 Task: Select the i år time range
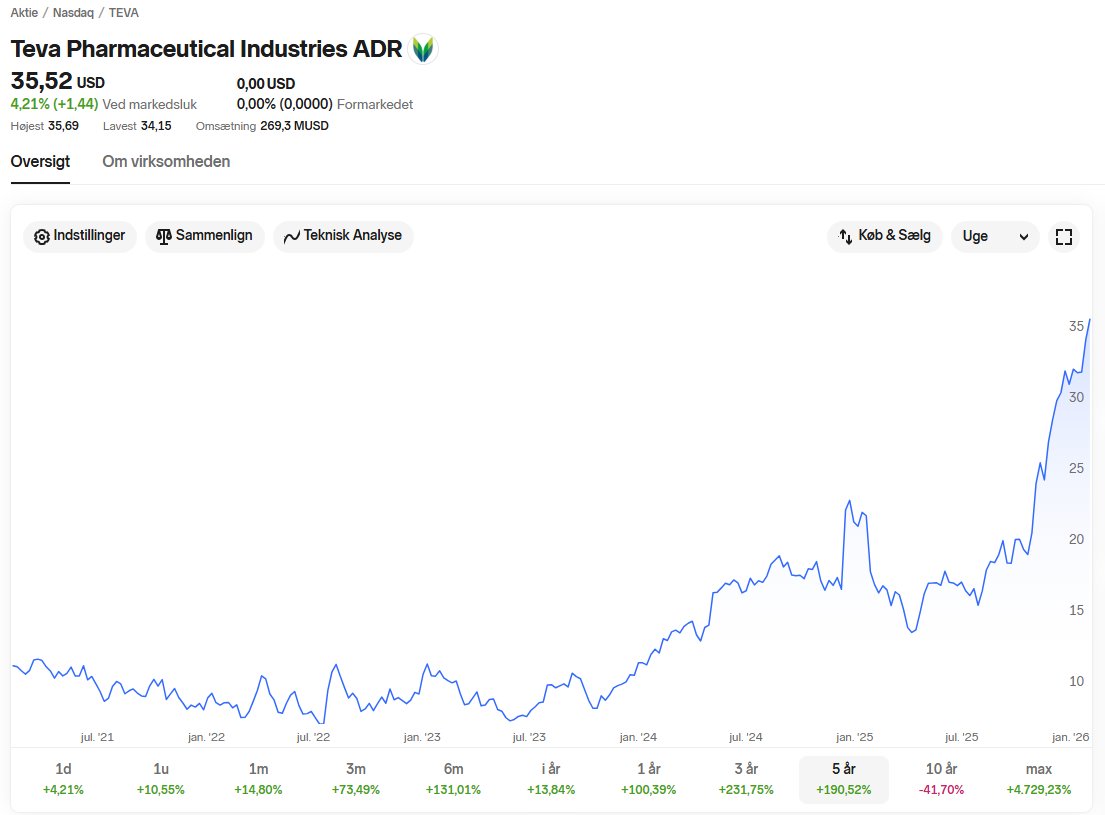coord(551,779)
